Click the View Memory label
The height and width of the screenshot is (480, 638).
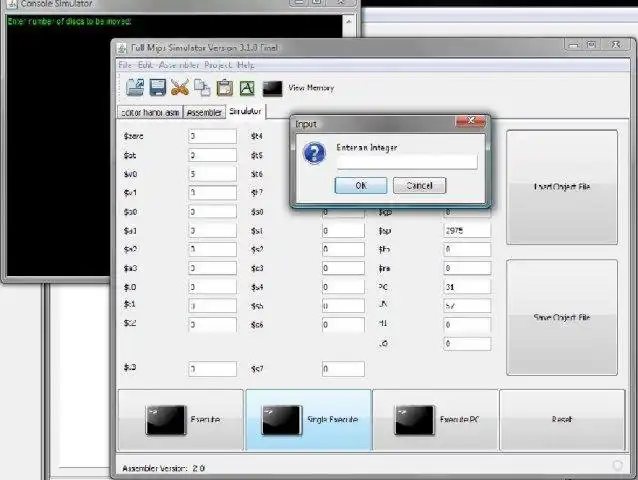click(x=311, y=88)
